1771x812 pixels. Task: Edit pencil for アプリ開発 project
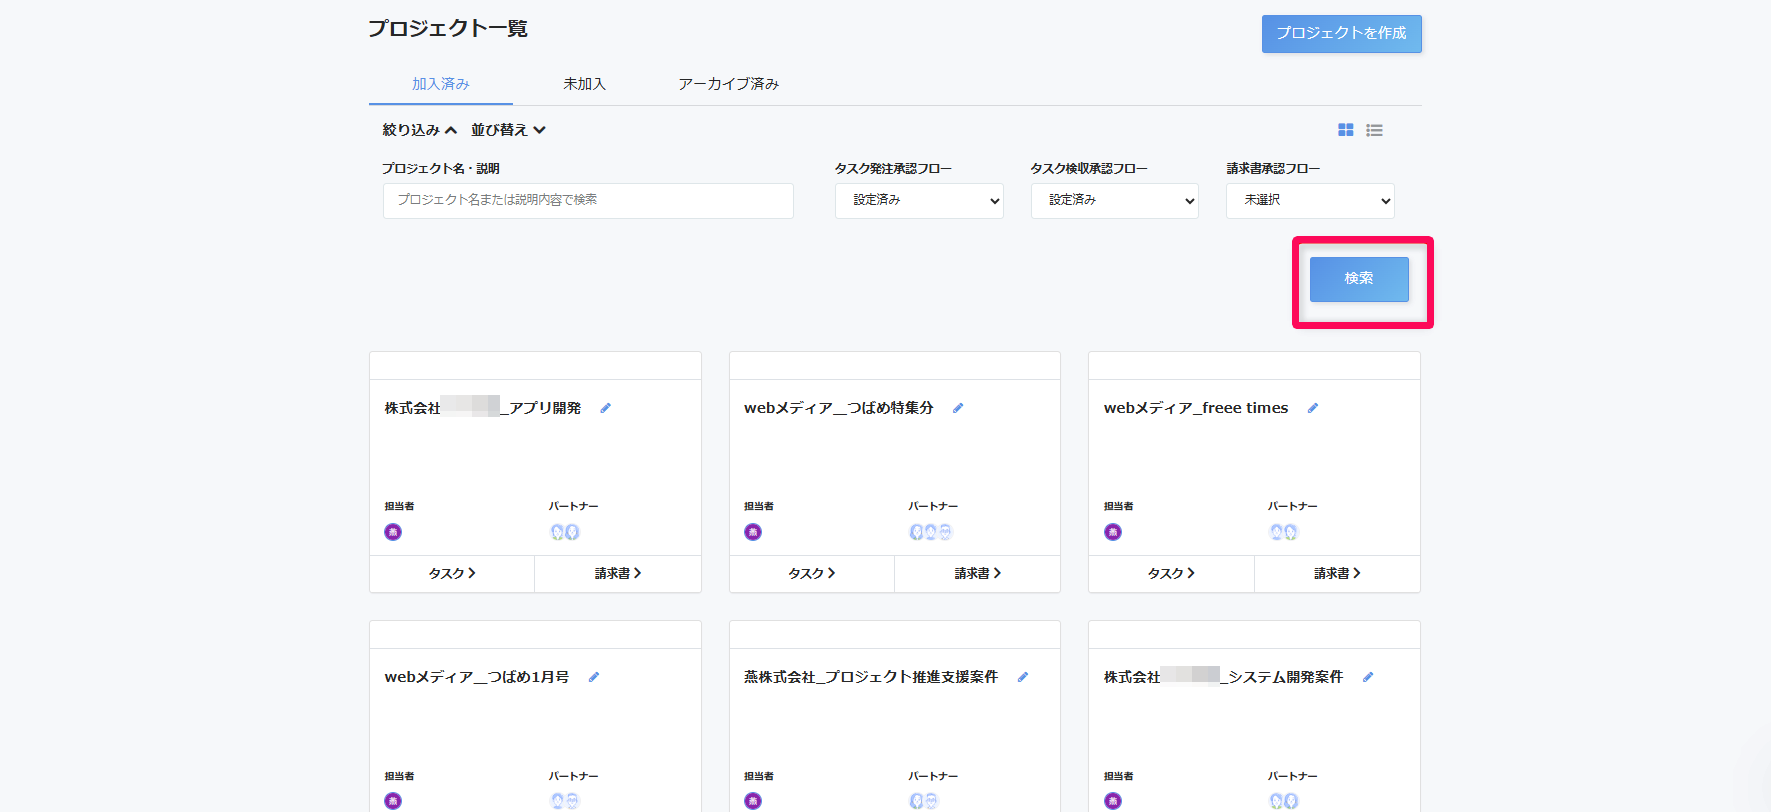[x=605, y=408]
